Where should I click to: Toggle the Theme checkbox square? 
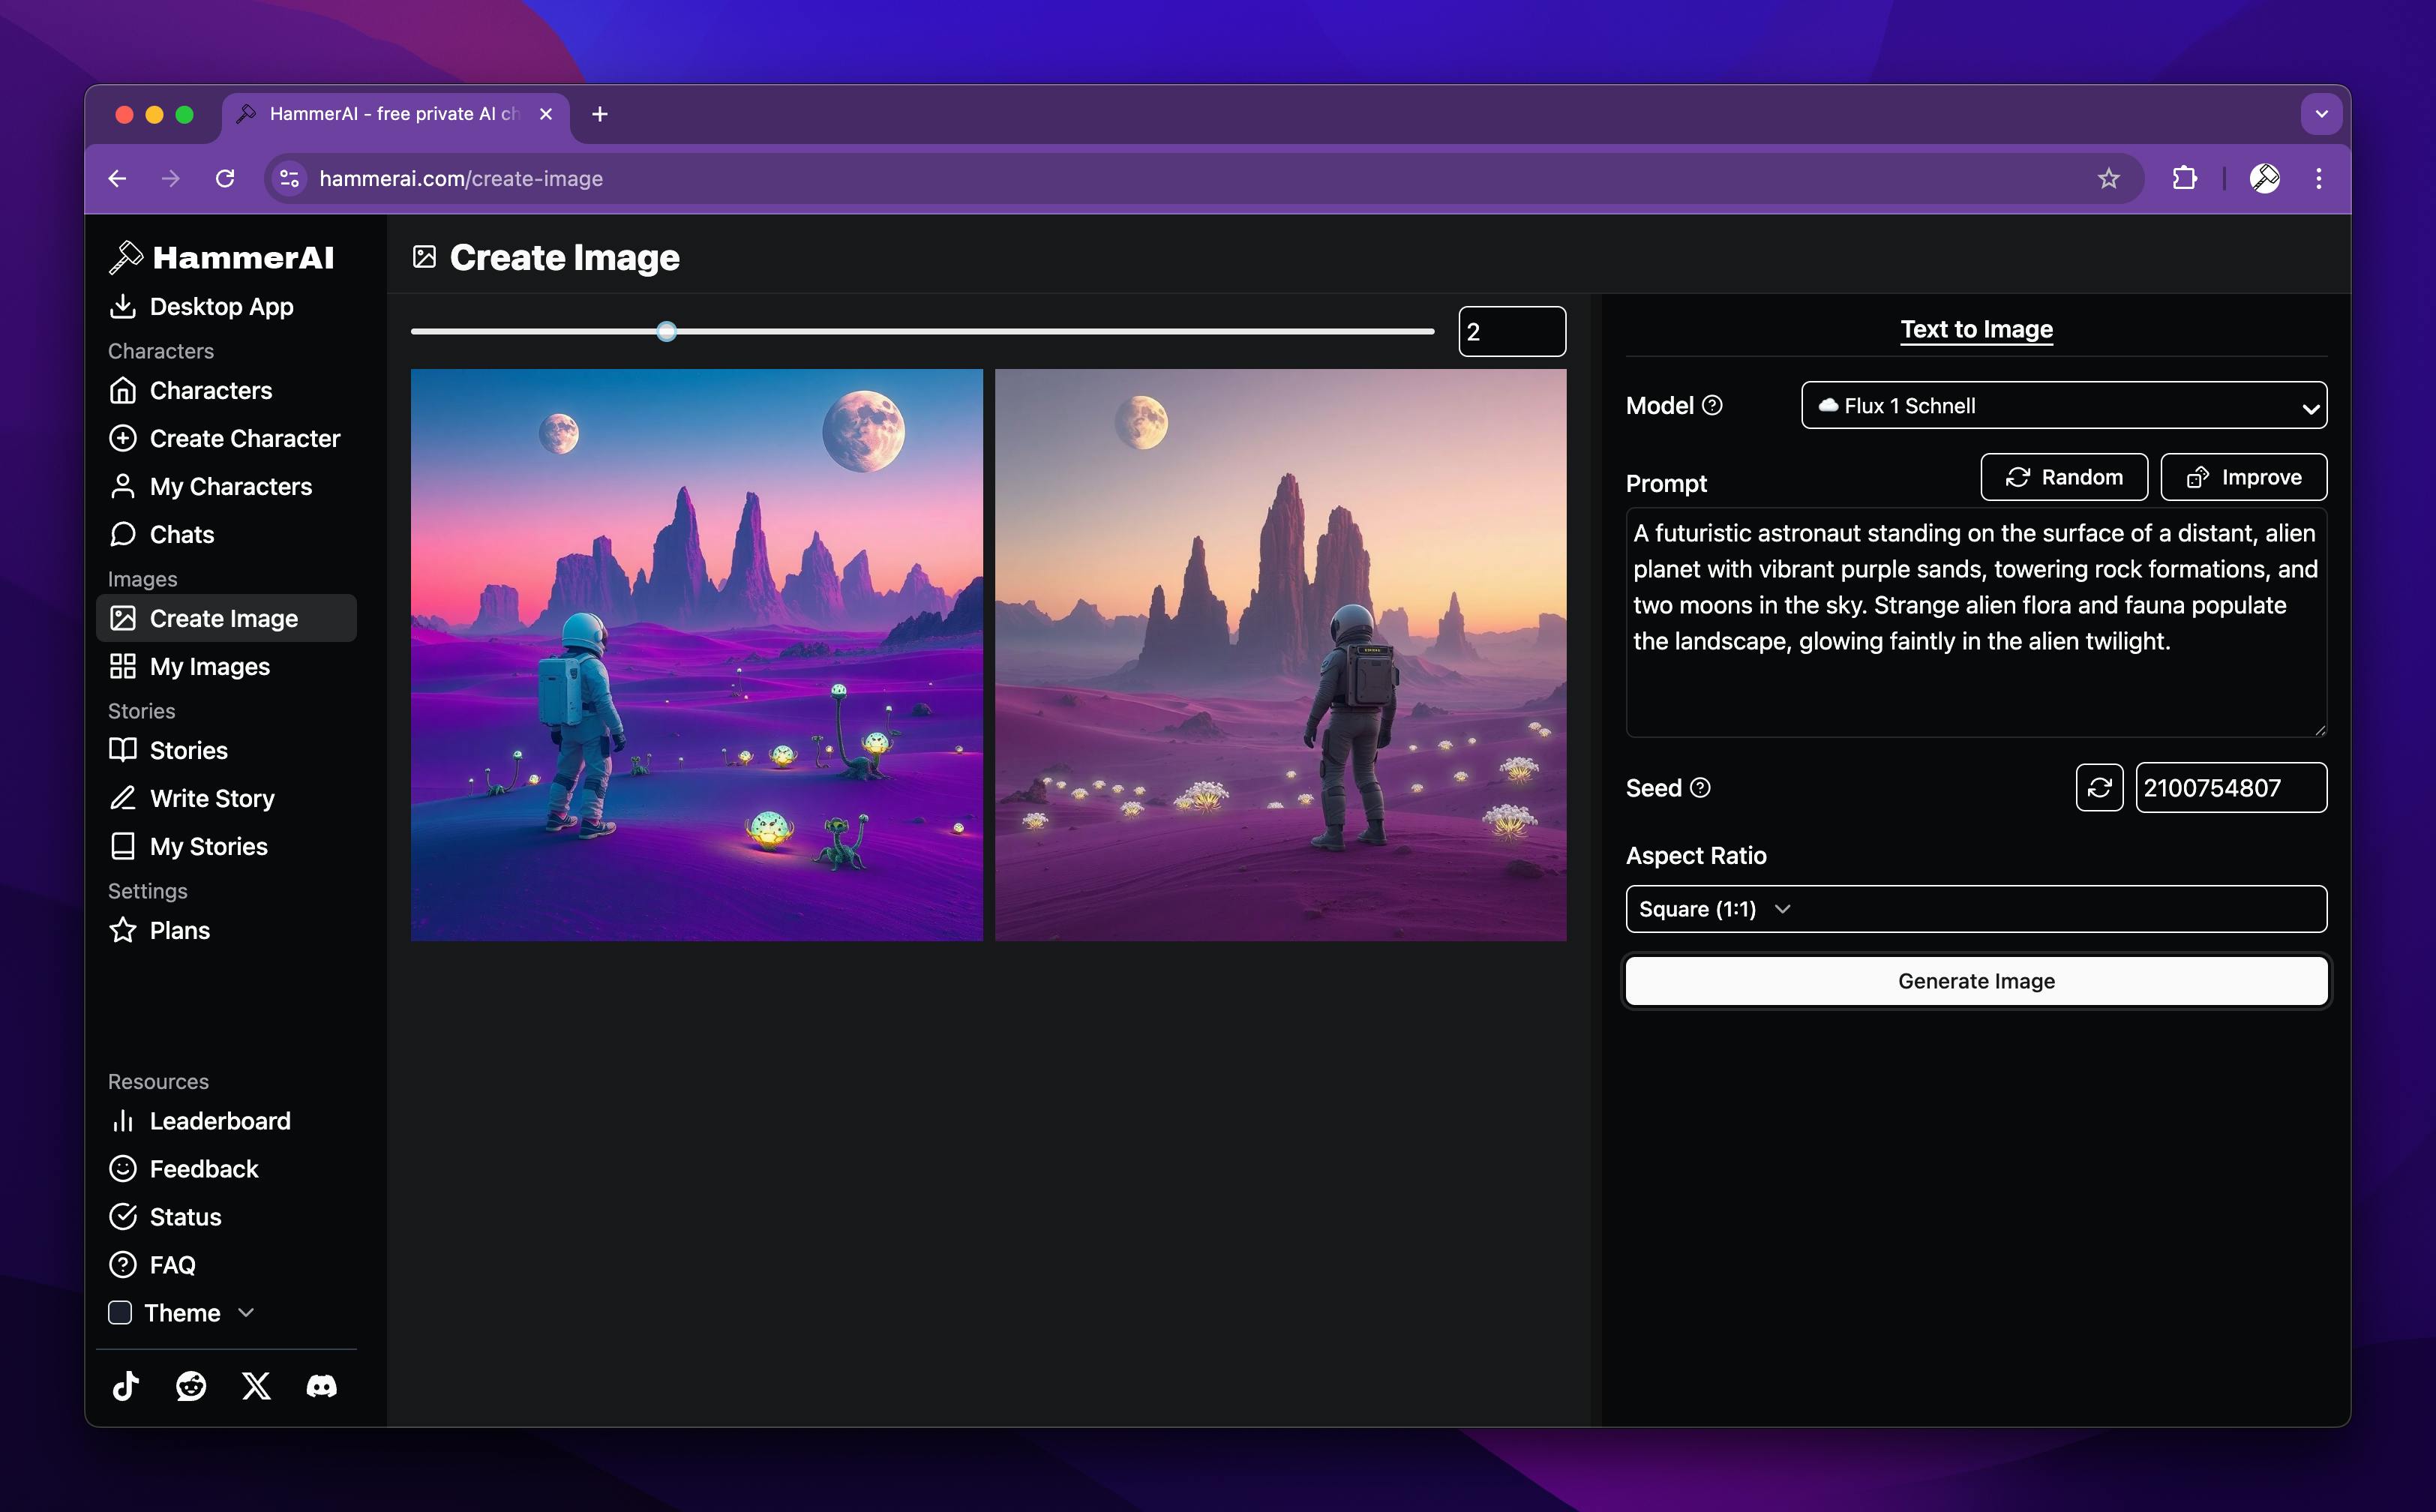tap(120, 1313)
